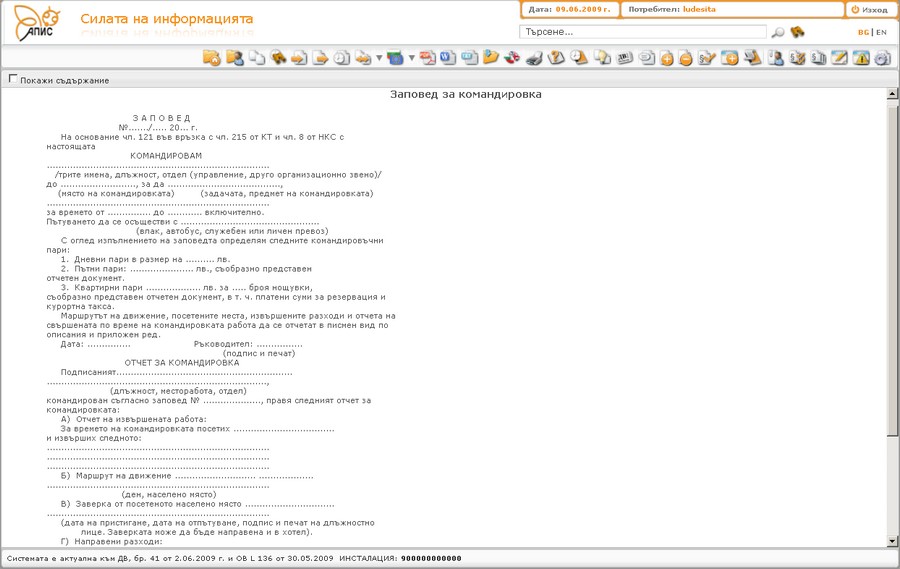Click the document with double arrows icon

tap(363, 57)
